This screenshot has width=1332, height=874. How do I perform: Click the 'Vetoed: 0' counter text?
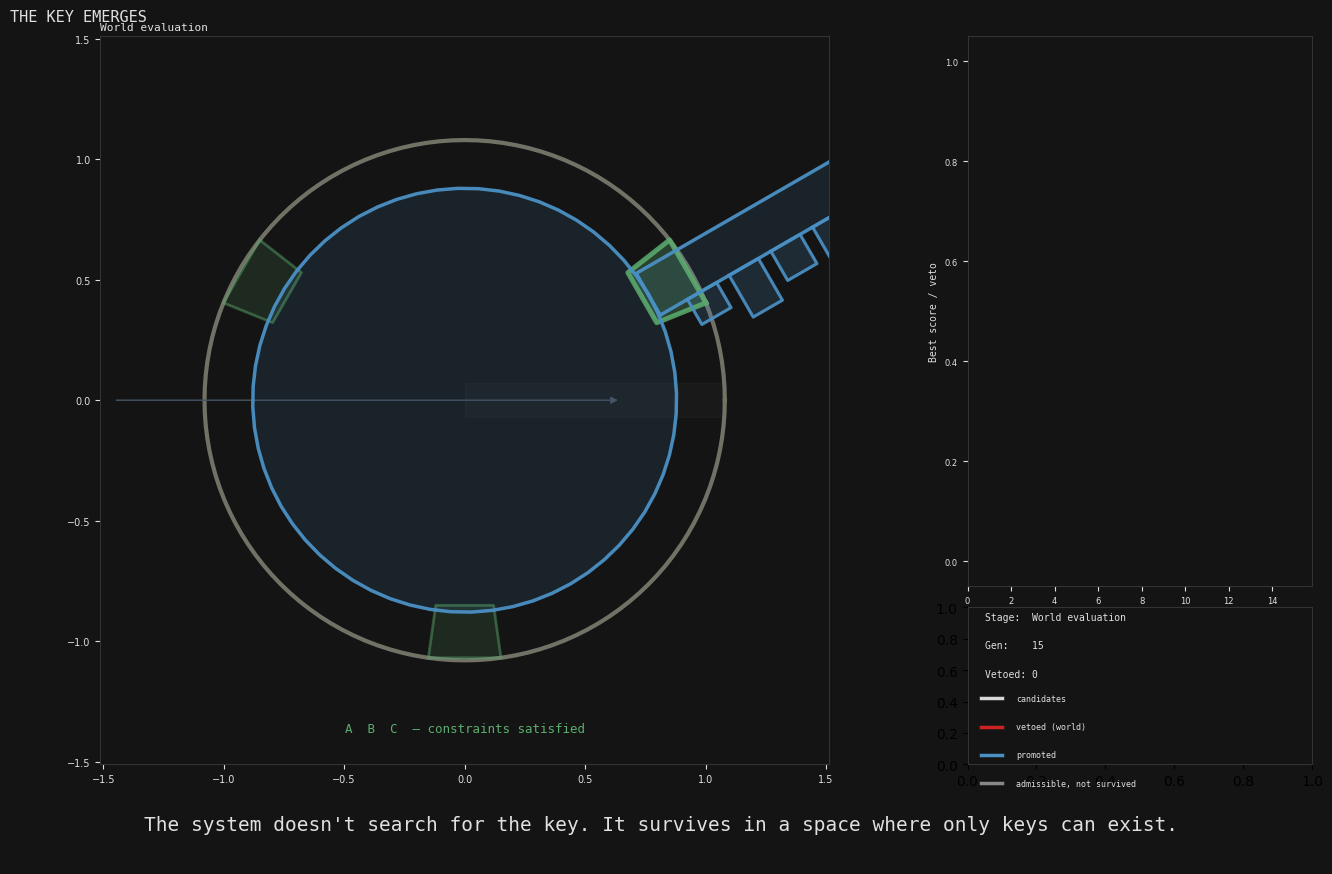[1011, 675]
